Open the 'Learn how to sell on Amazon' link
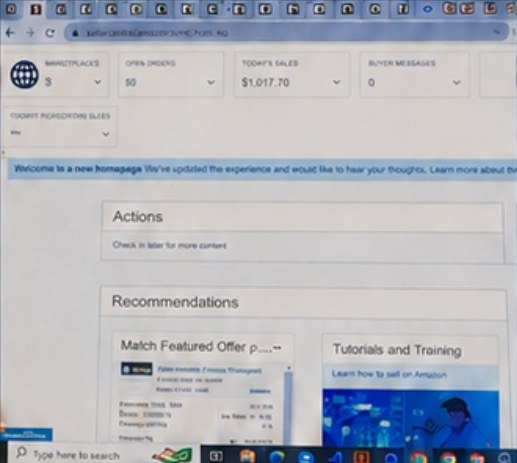The height and width of the screenshot is (463, 517). [x=389, y=374]
